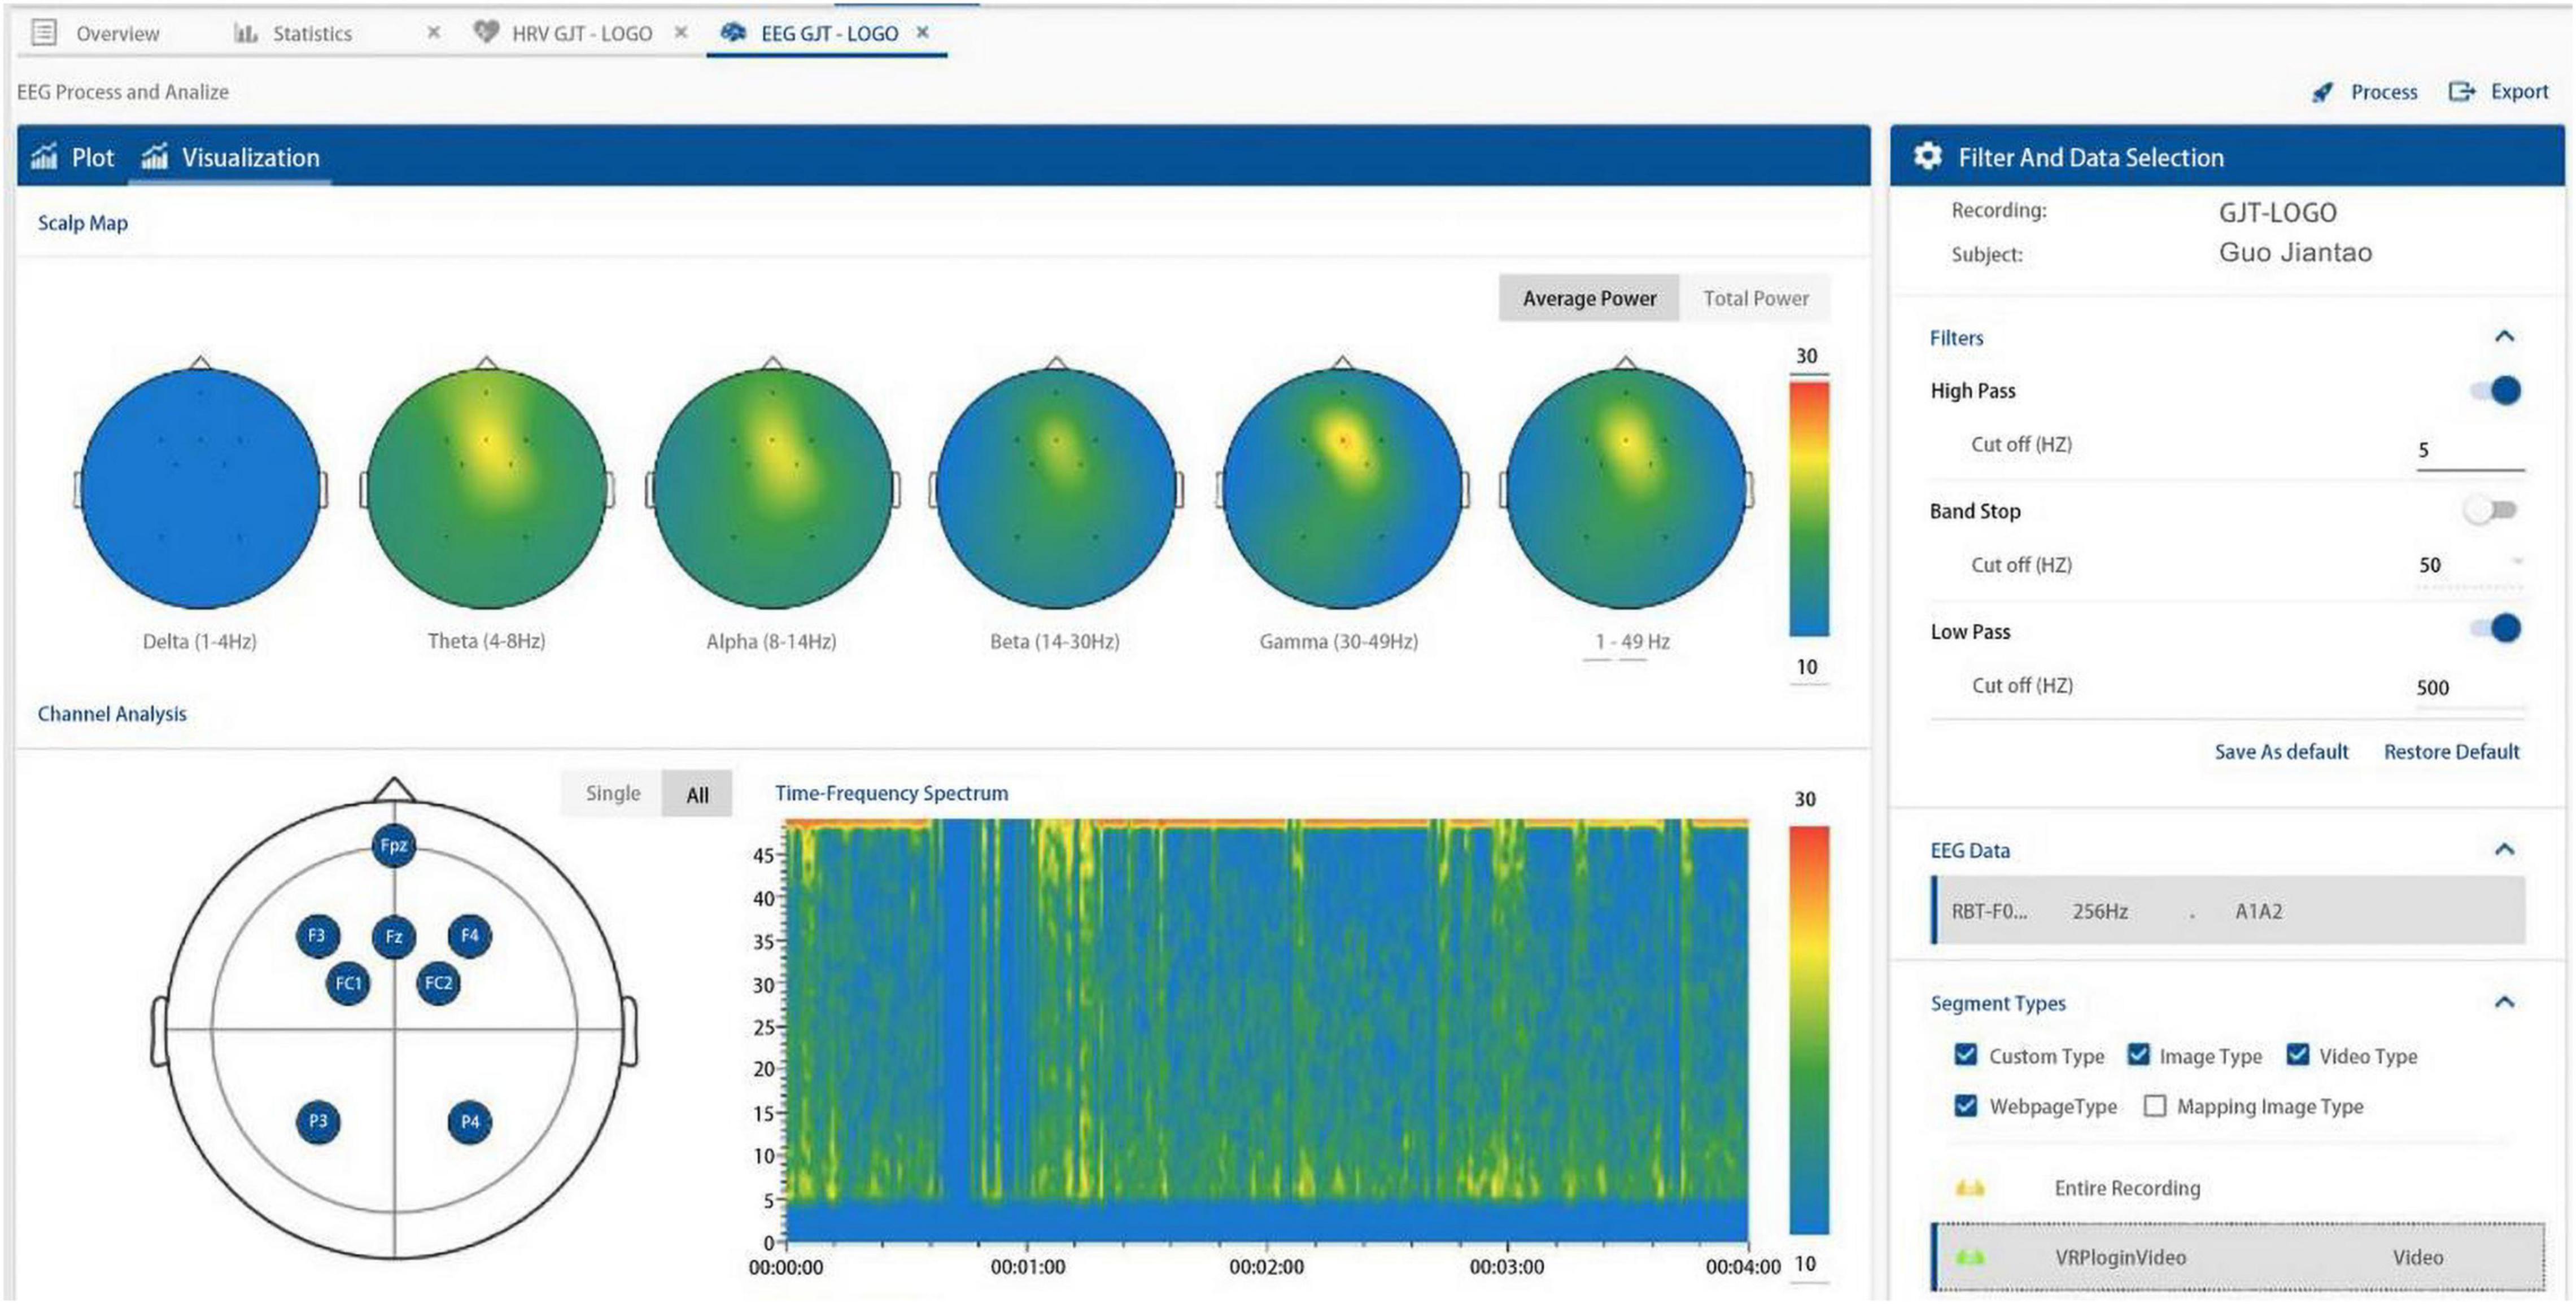Select the FC2 electrode

click(438, 983)
